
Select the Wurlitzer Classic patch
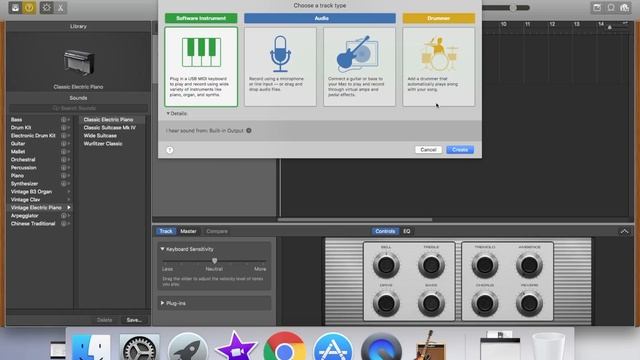tap(103, 144)
